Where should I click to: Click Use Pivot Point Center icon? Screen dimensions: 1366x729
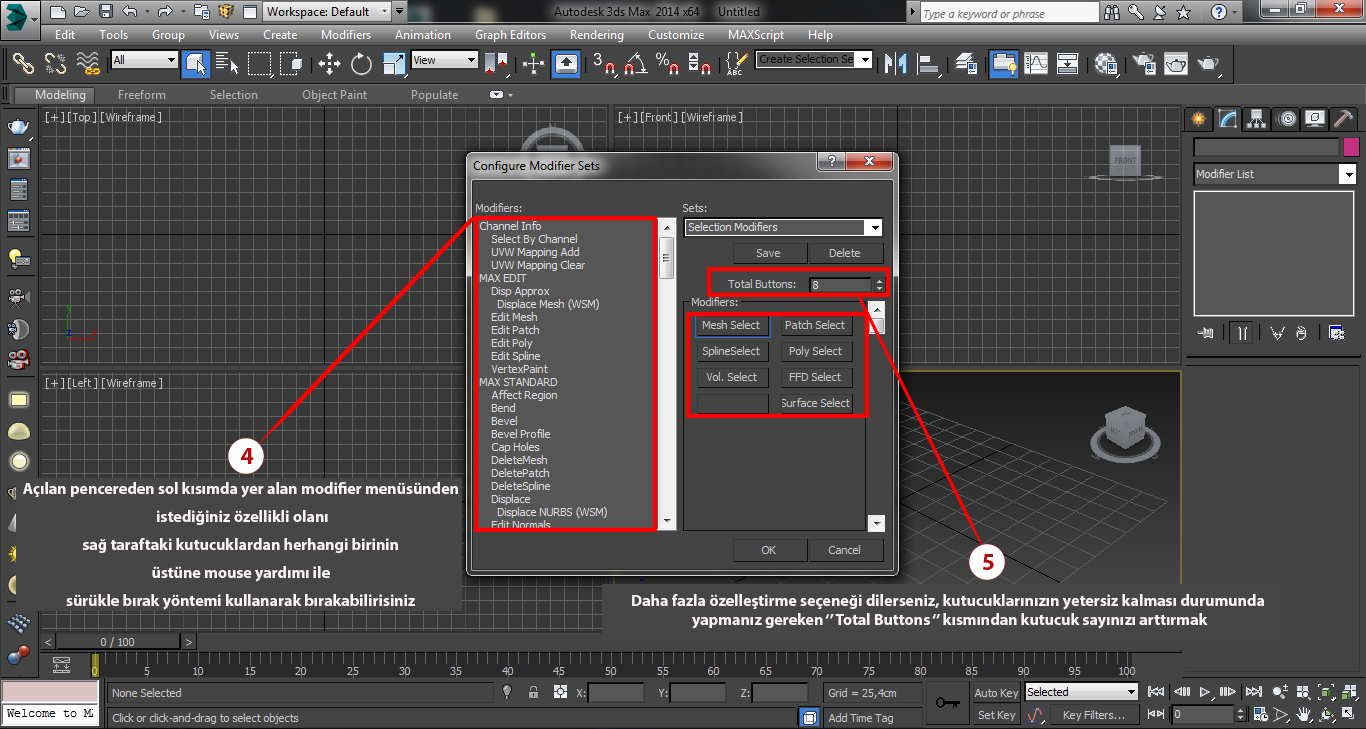tap(496, 63)
